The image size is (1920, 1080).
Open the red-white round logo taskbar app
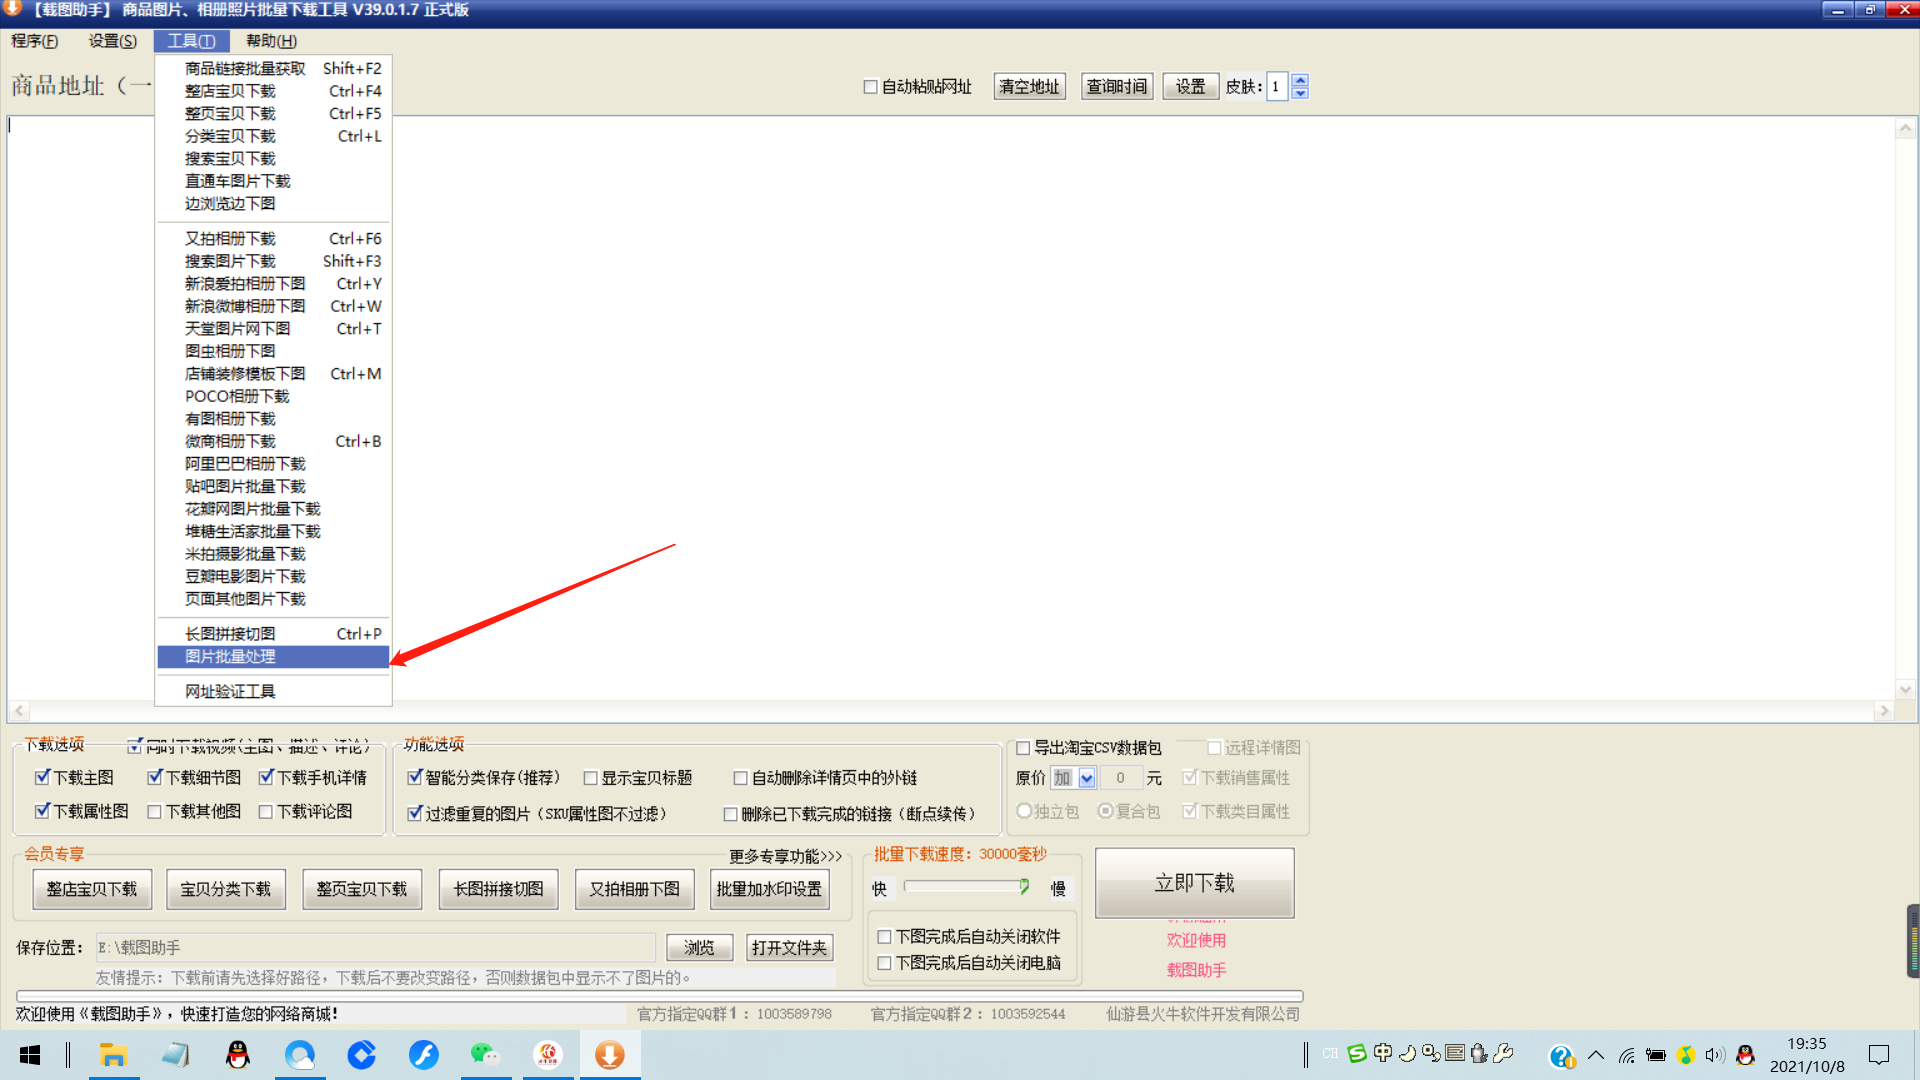point(547,1055)
